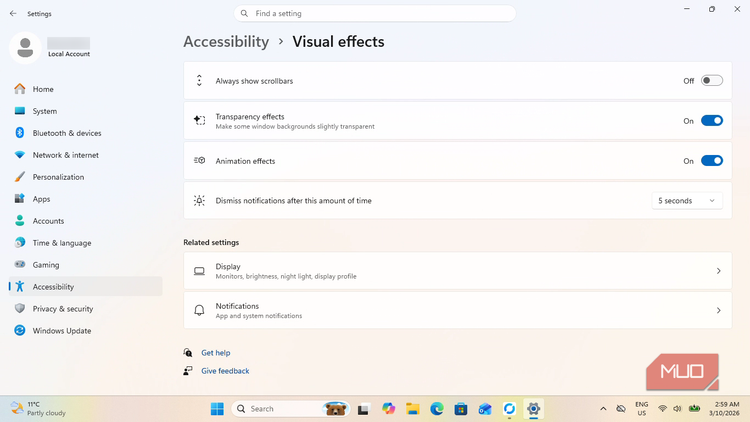Open Outlook from the taskbar
Viewport: 750px width, 422px height.
coord(485,409)
